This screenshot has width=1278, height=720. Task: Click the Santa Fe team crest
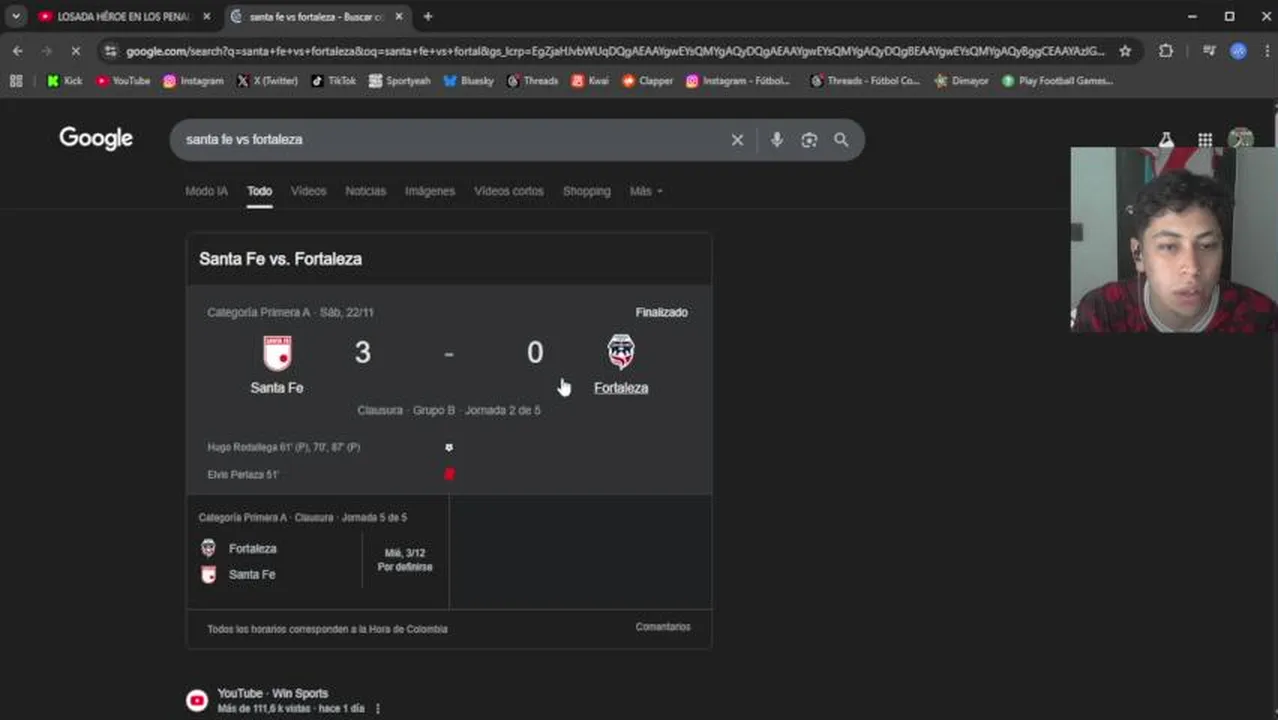tap(277, 353)
